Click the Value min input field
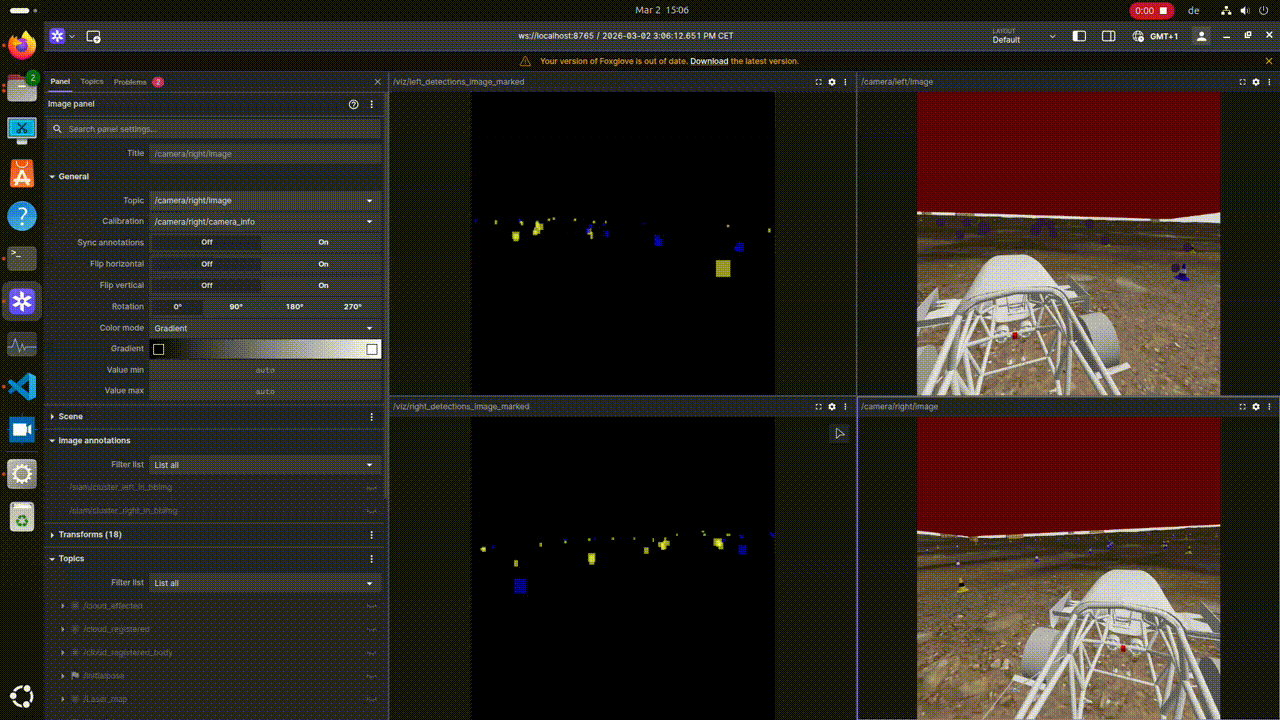Viewport: 1280px width, 720px height. click(x=265, y=370)
